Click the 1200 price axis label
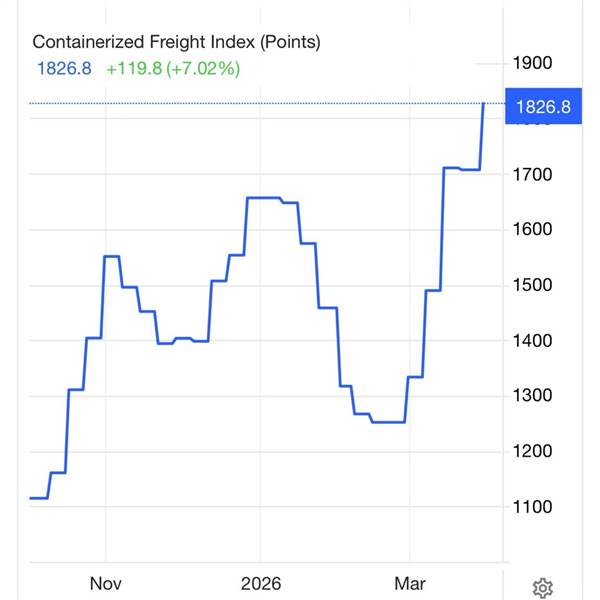600x600 pixels. coord(532,452)
